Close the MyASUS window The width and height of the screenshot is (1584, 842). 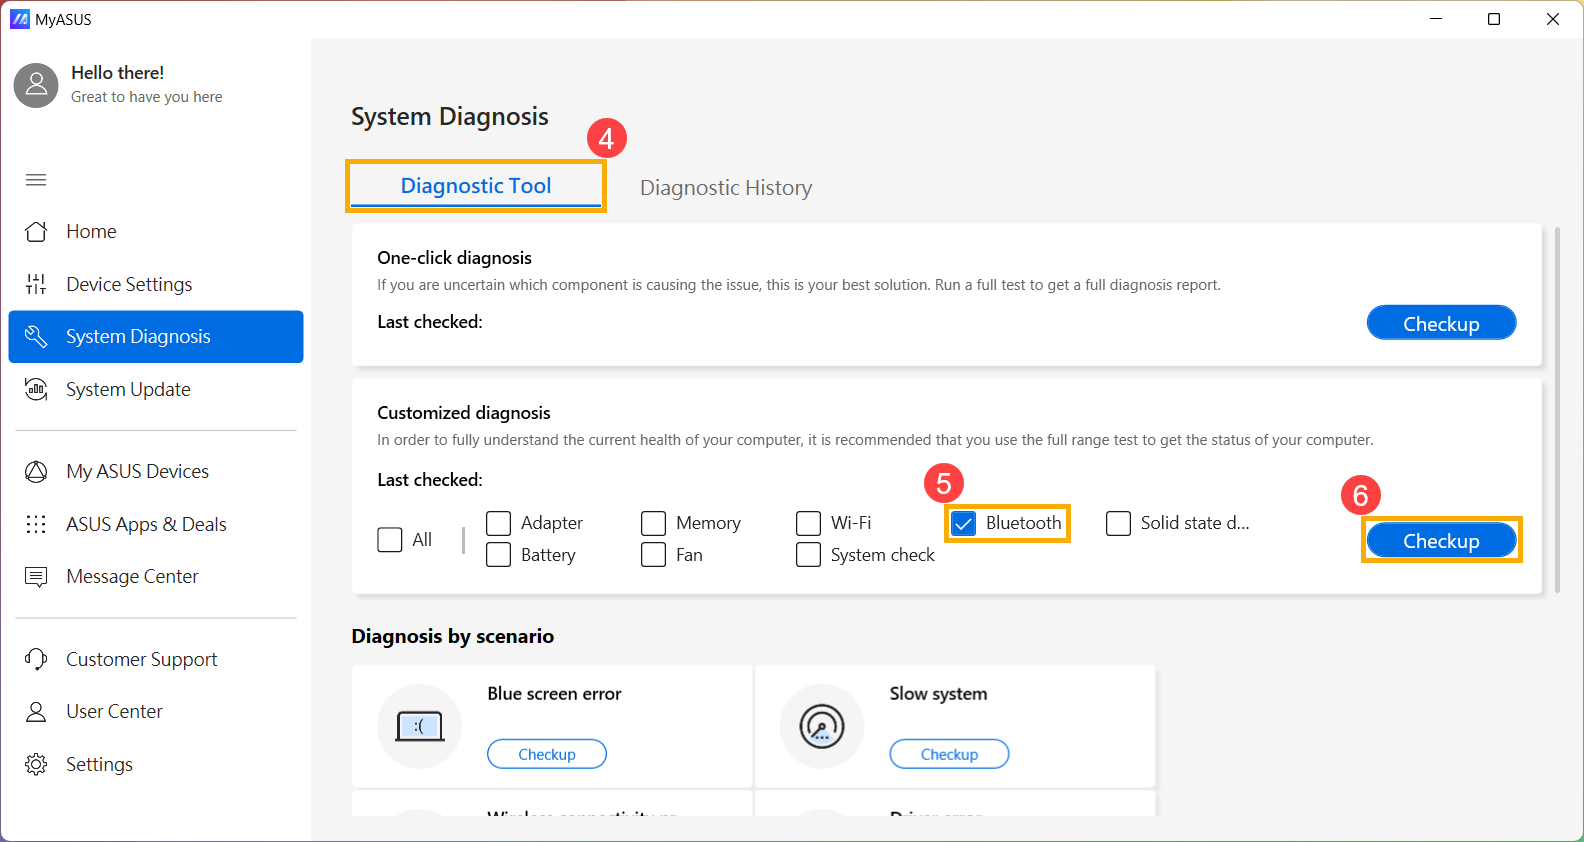[x=1553, y=19]
